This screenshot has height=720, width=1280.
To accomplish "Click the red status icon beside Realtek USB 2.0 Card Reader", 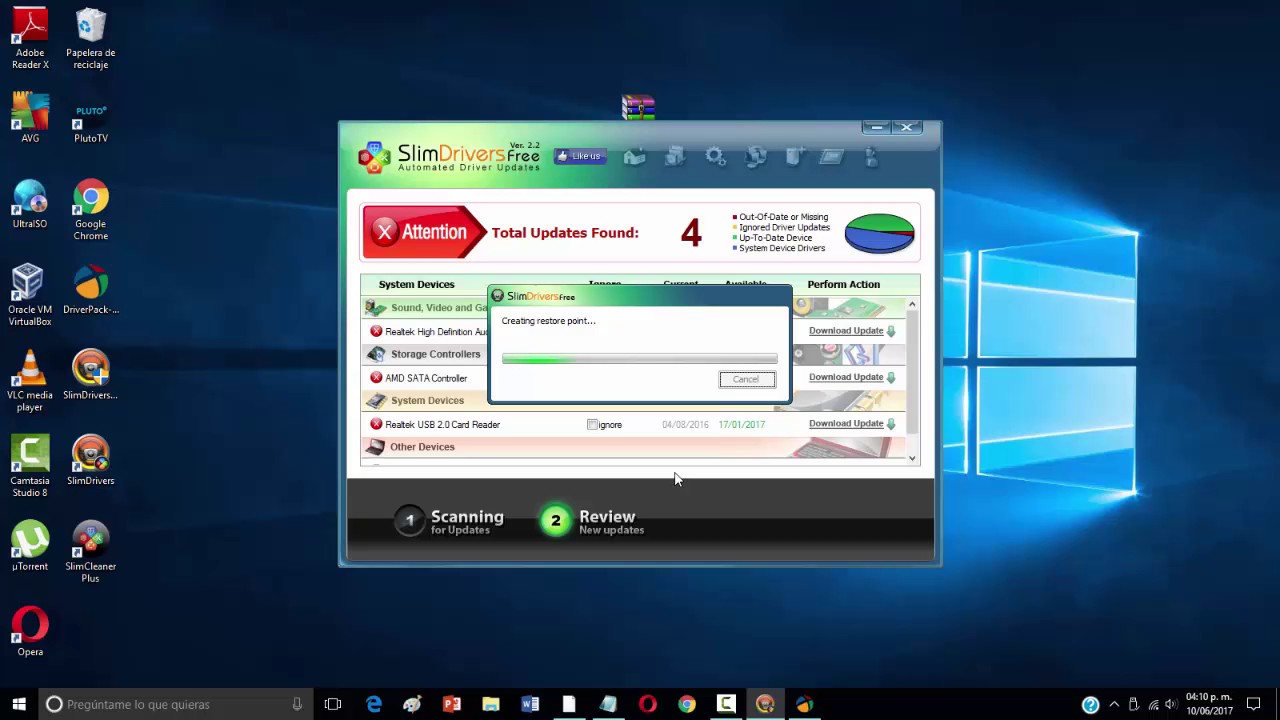I will pyautogui.click(x=376, y=424).
